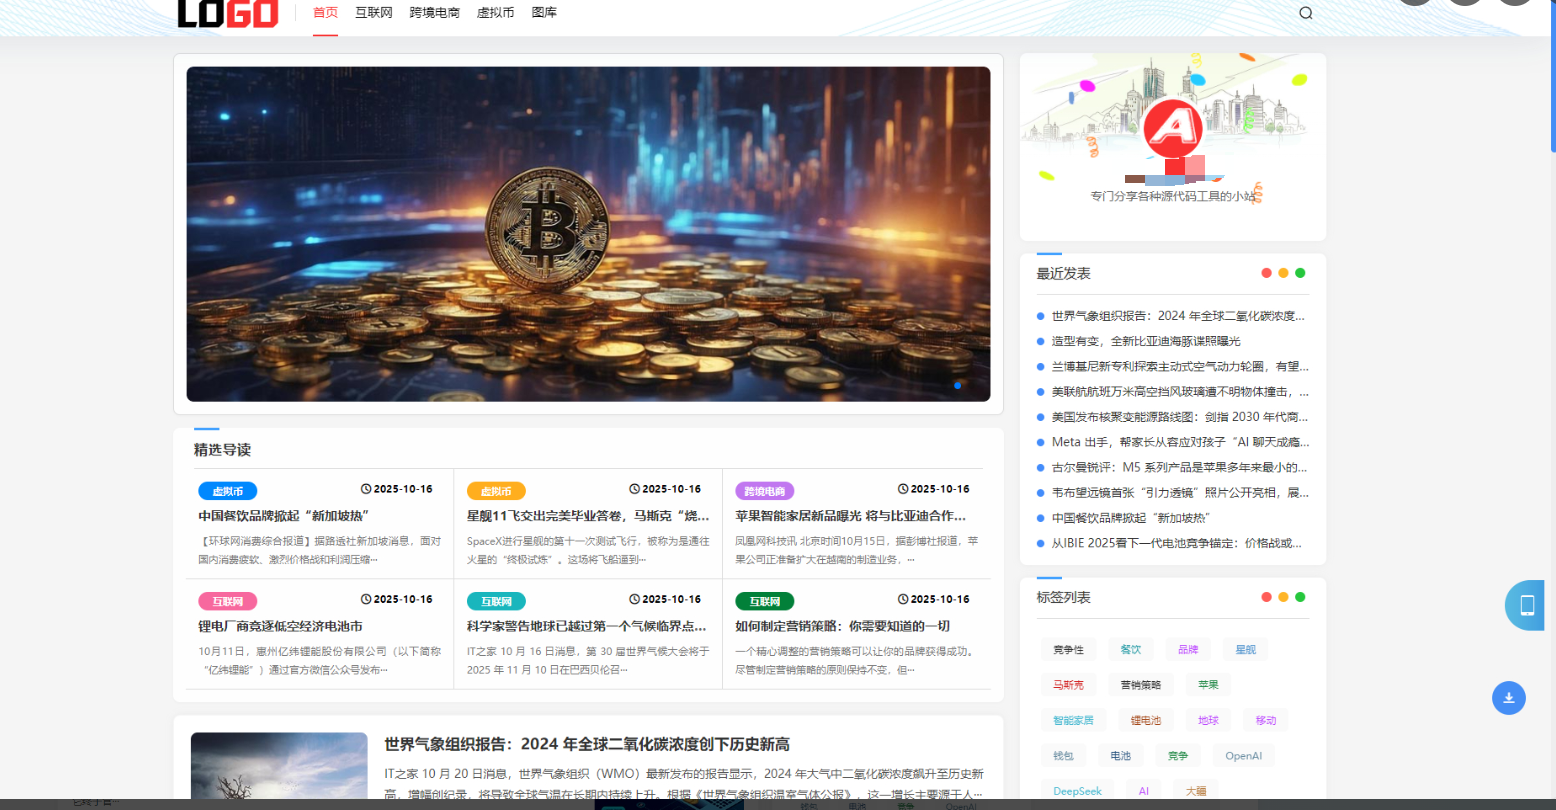Select the blue carousel indicator dot
Viewport: 1556px width, 810px height.
[x=958, y=385]
